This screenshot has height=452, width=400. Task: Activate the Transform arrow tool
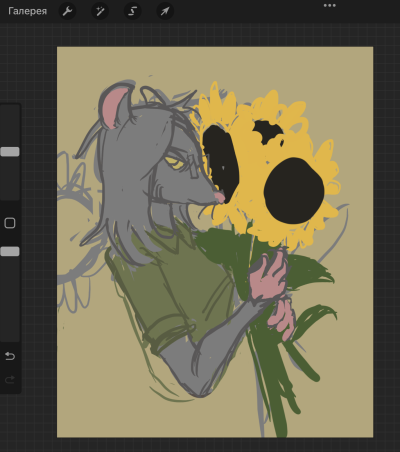click(x=165, y=11)
